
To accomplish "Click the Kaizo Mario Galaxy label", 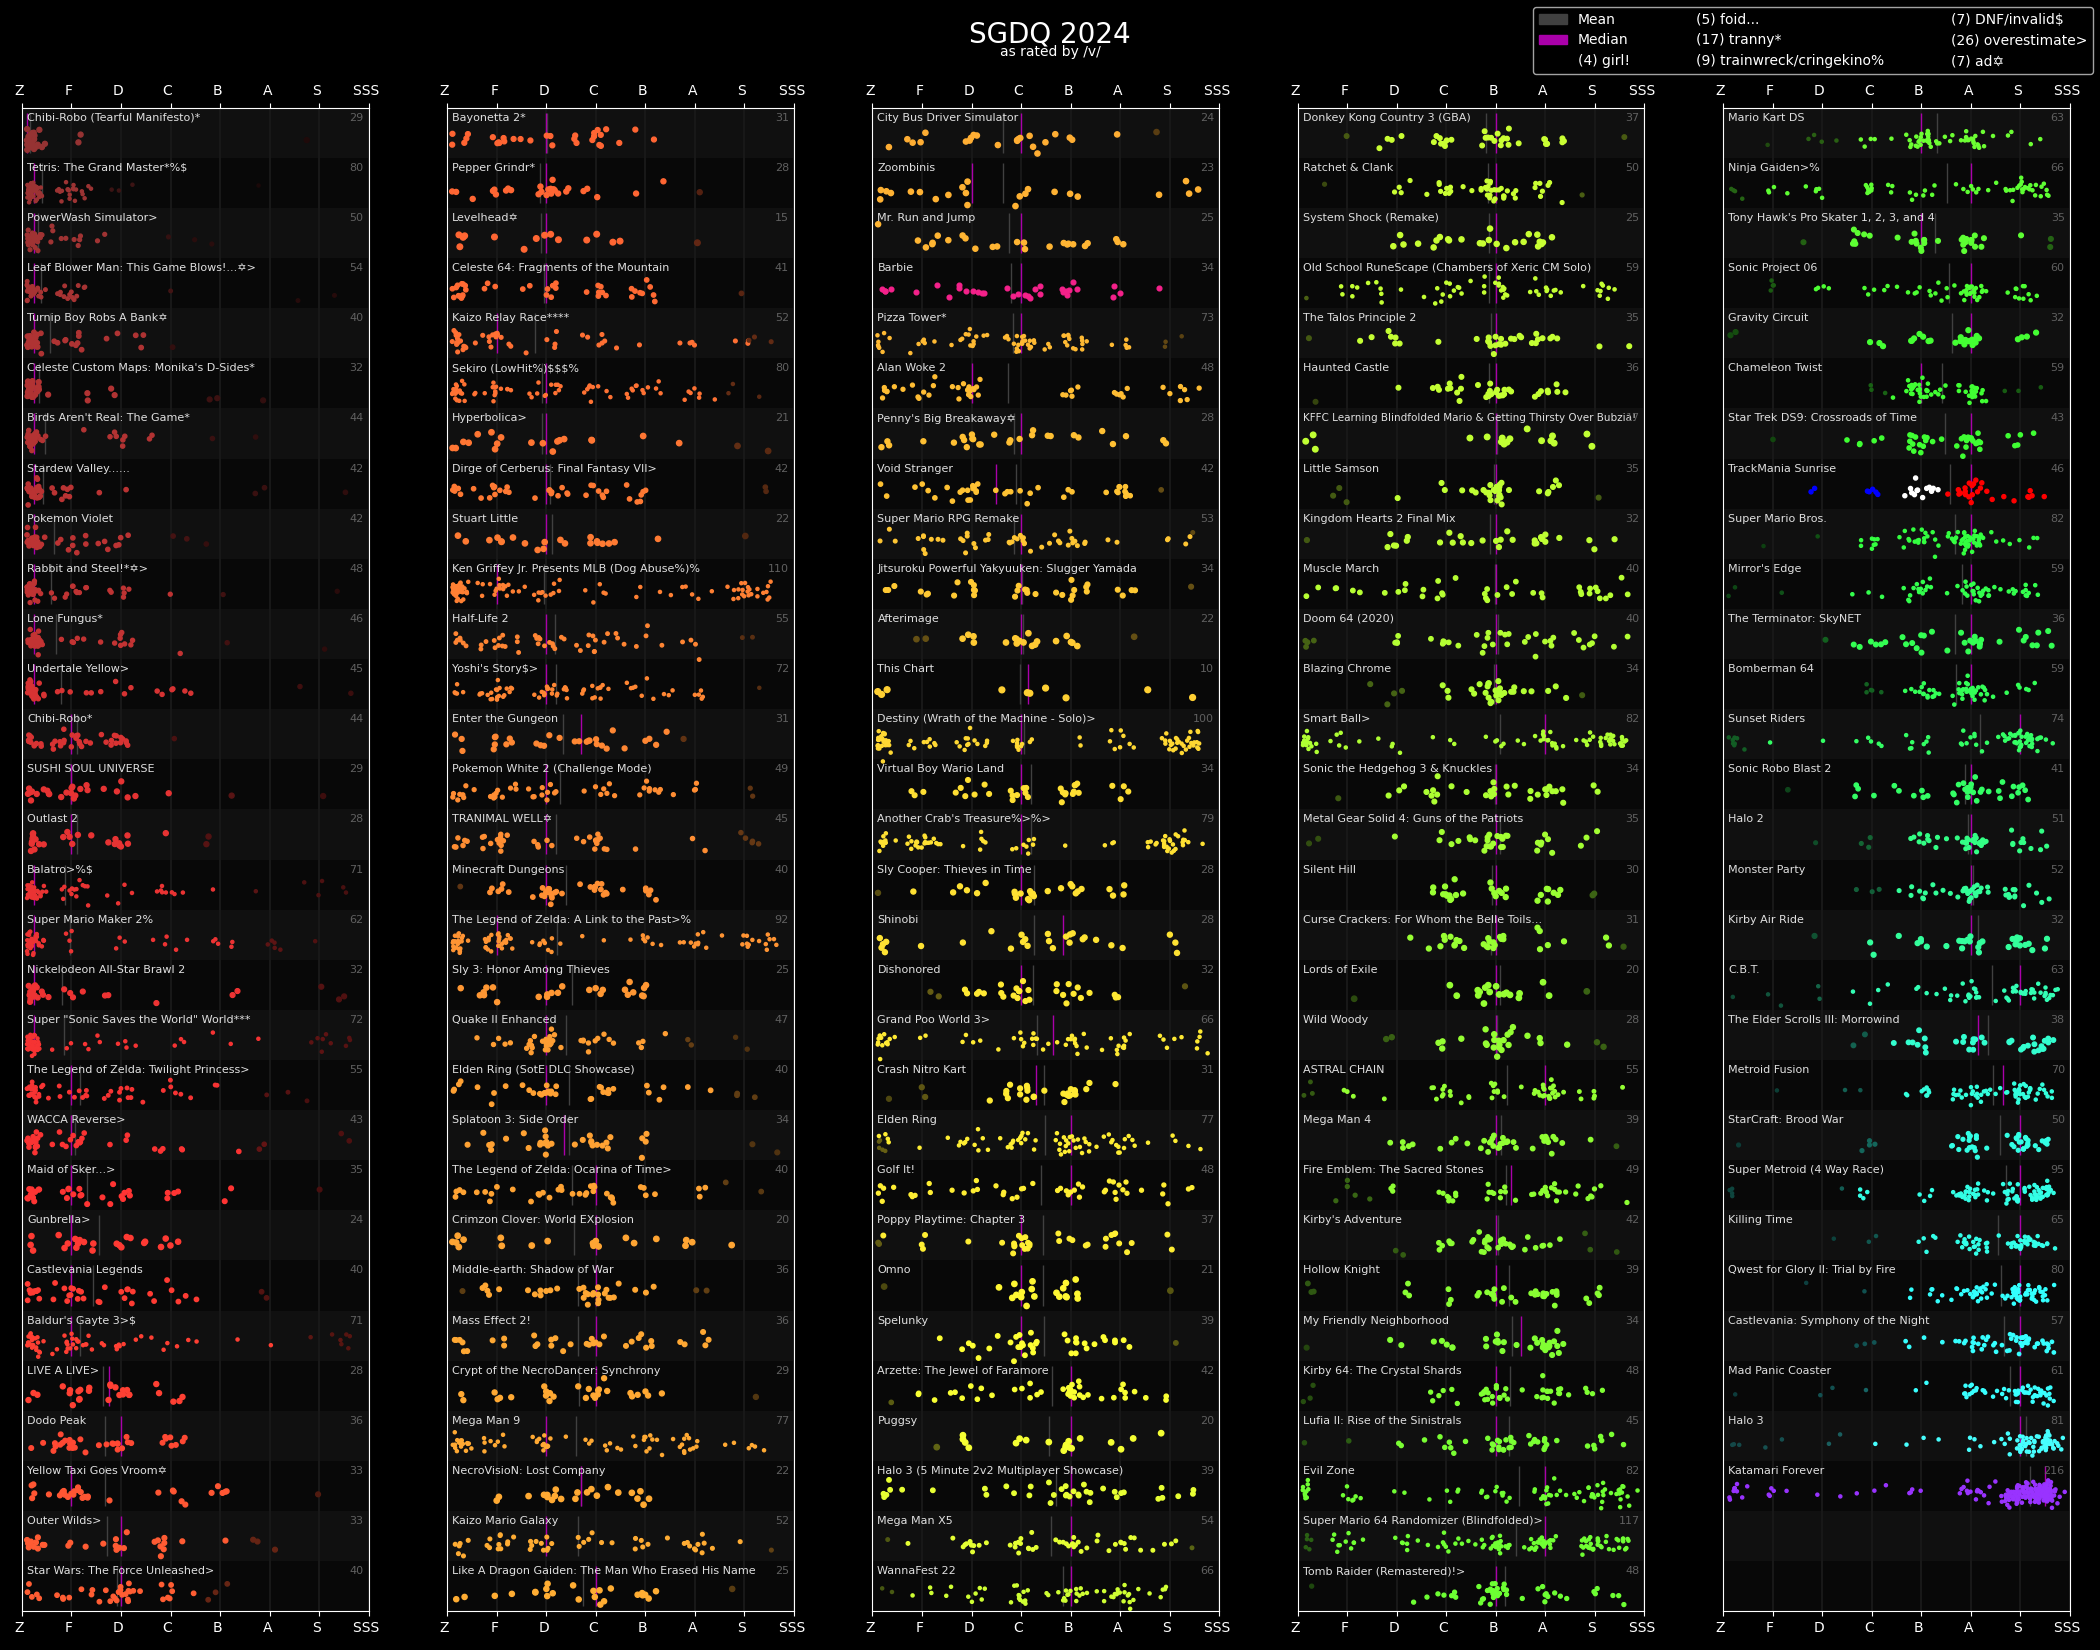I will 505,1520.
